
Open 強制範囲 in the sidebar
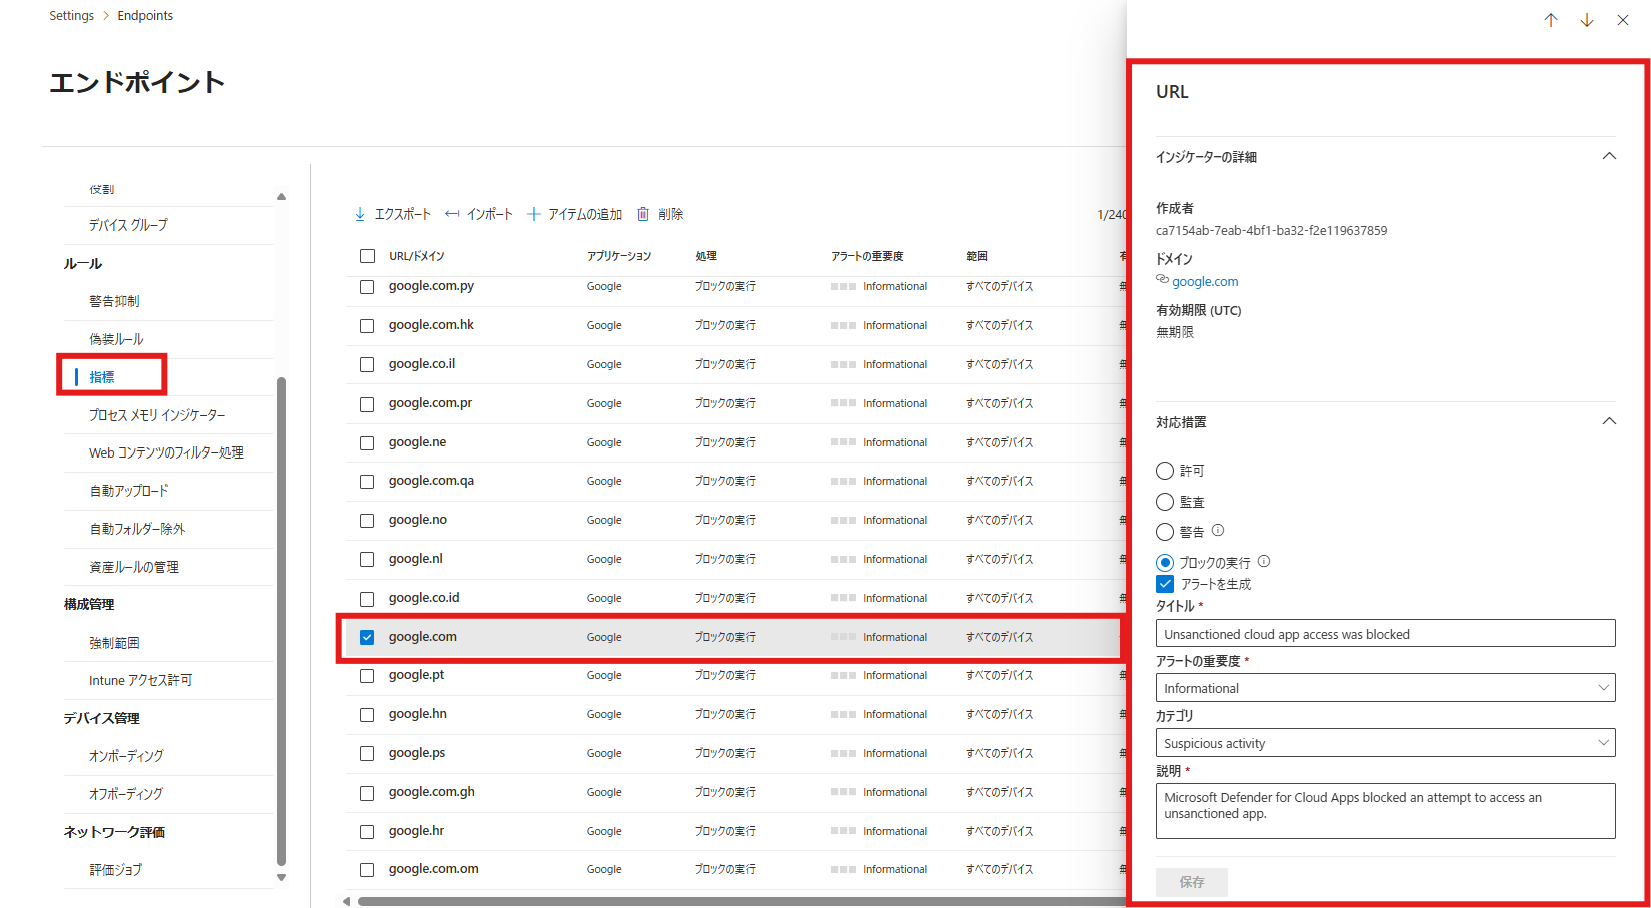[x=114, y=643]
